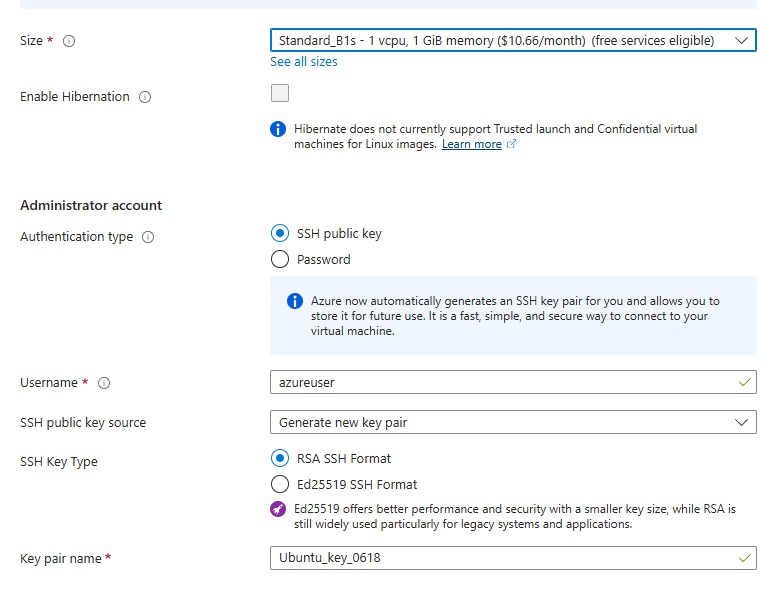Screen dimensions: 776x590
Task: Open the See all sizes link
Action: tap(304, 62)
